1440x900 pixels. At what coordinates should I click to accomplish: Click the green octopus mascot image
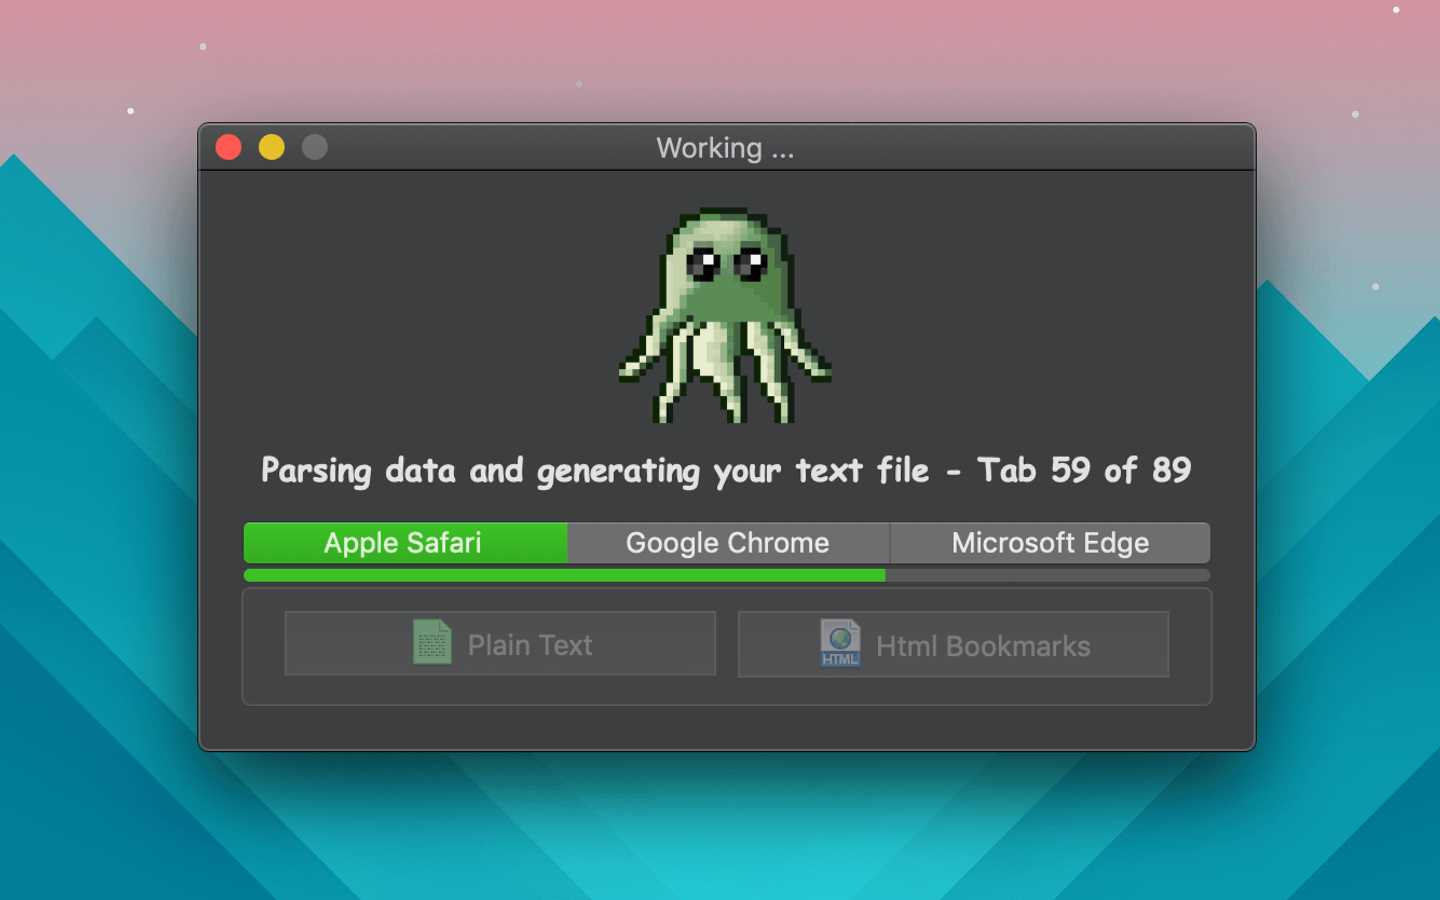tap(725, 315)
